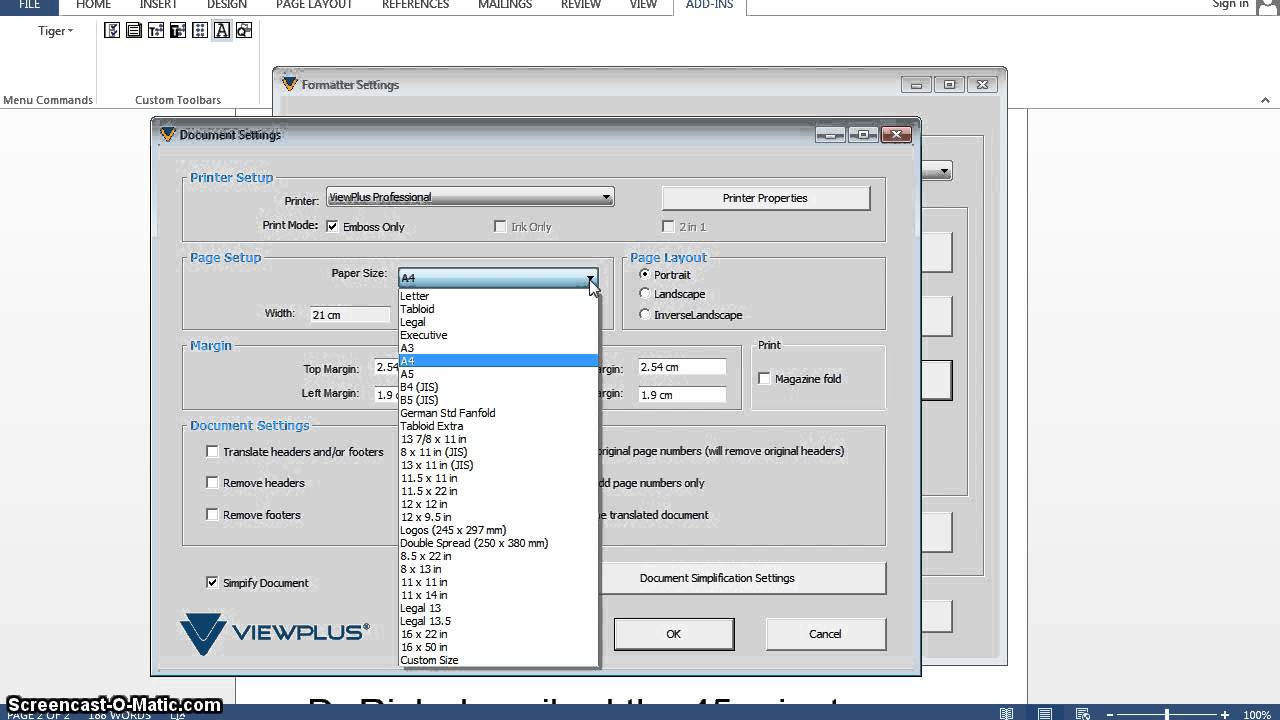Switch to the HOME ribbon tab
Viewport: 1280px width, 720px height.
[x=94, y=5]
